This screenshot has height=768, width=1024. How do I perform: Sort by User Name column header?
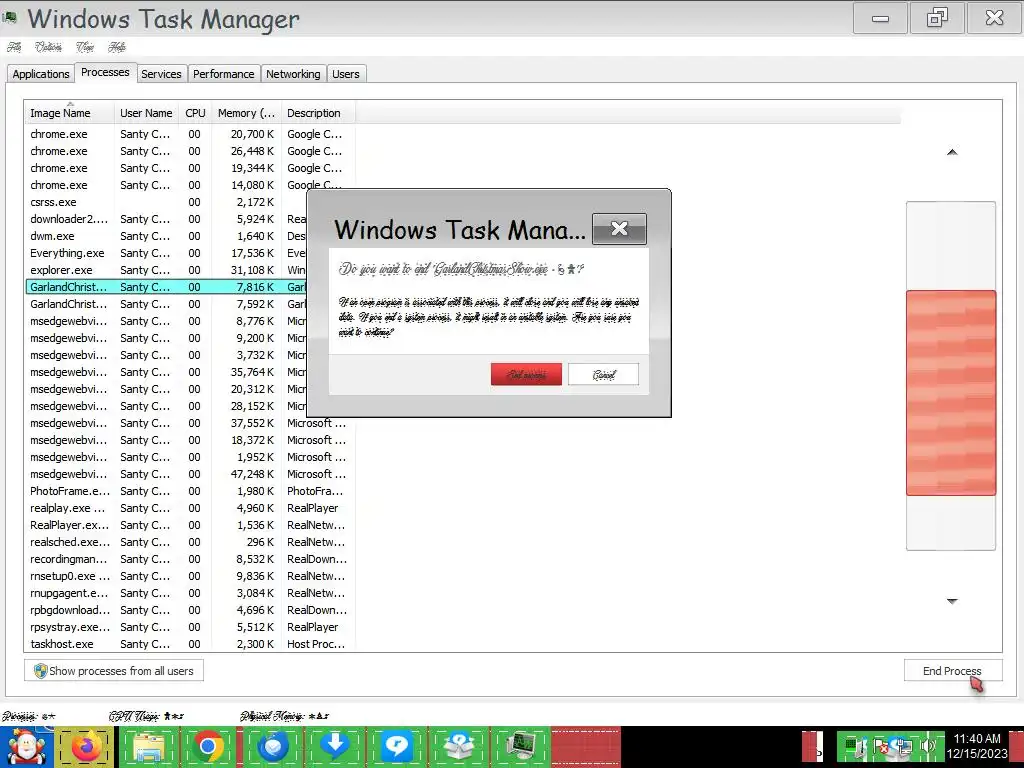pyautogui.click(x=146, y=113)
